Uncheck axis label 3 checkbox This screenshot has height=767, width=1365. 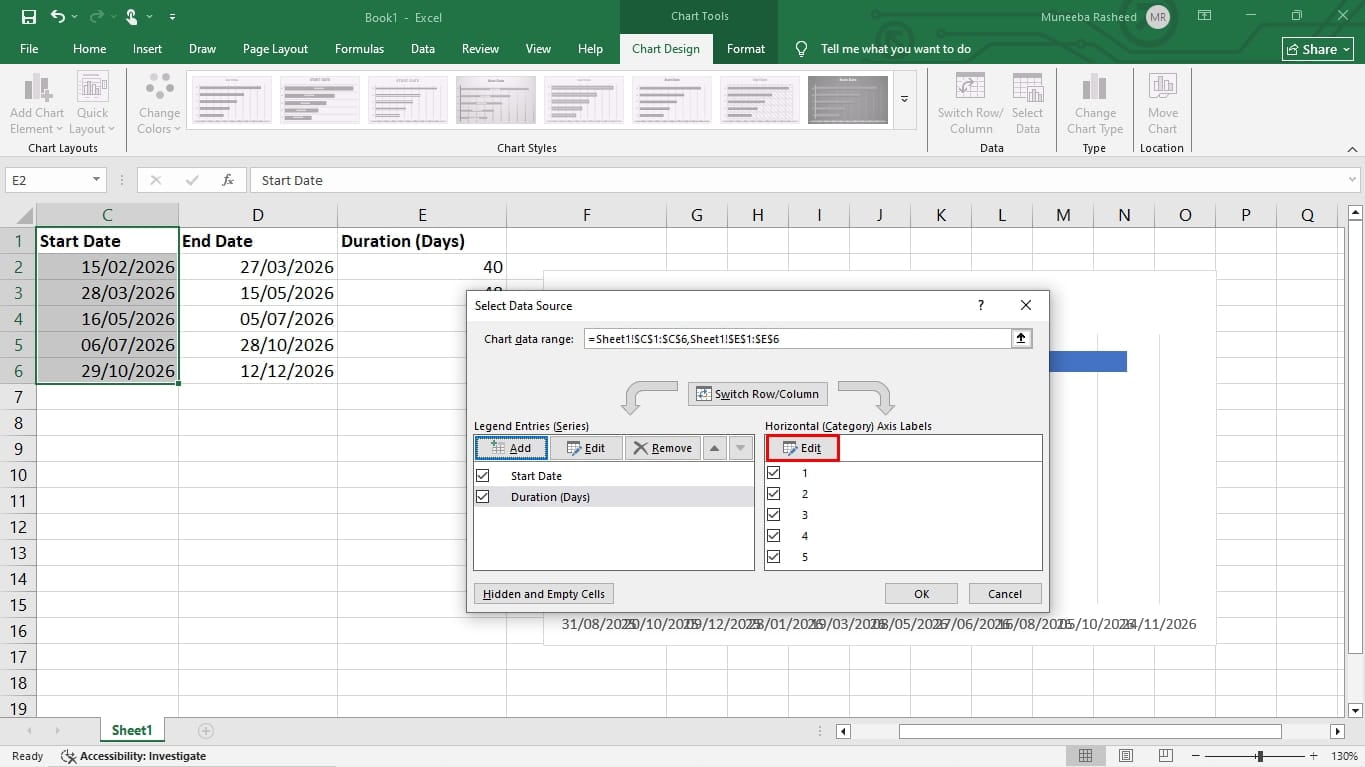tap(773, 515)
